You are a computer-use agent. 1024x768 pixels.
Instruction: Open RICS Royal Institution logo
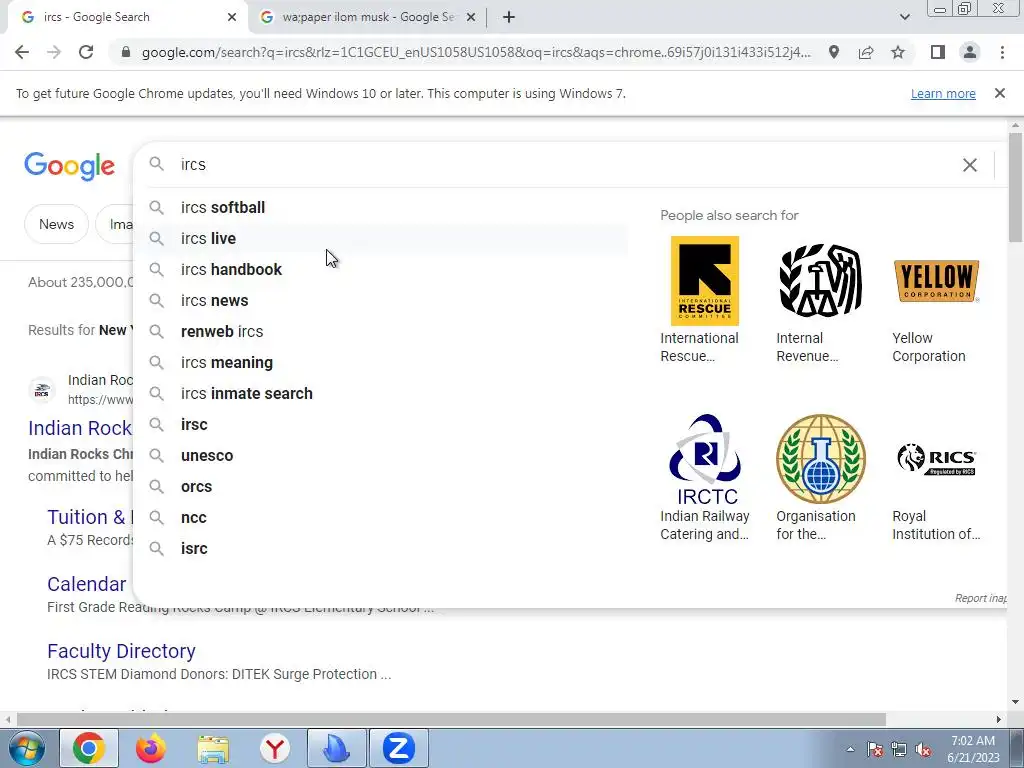(x=936, y=458)
